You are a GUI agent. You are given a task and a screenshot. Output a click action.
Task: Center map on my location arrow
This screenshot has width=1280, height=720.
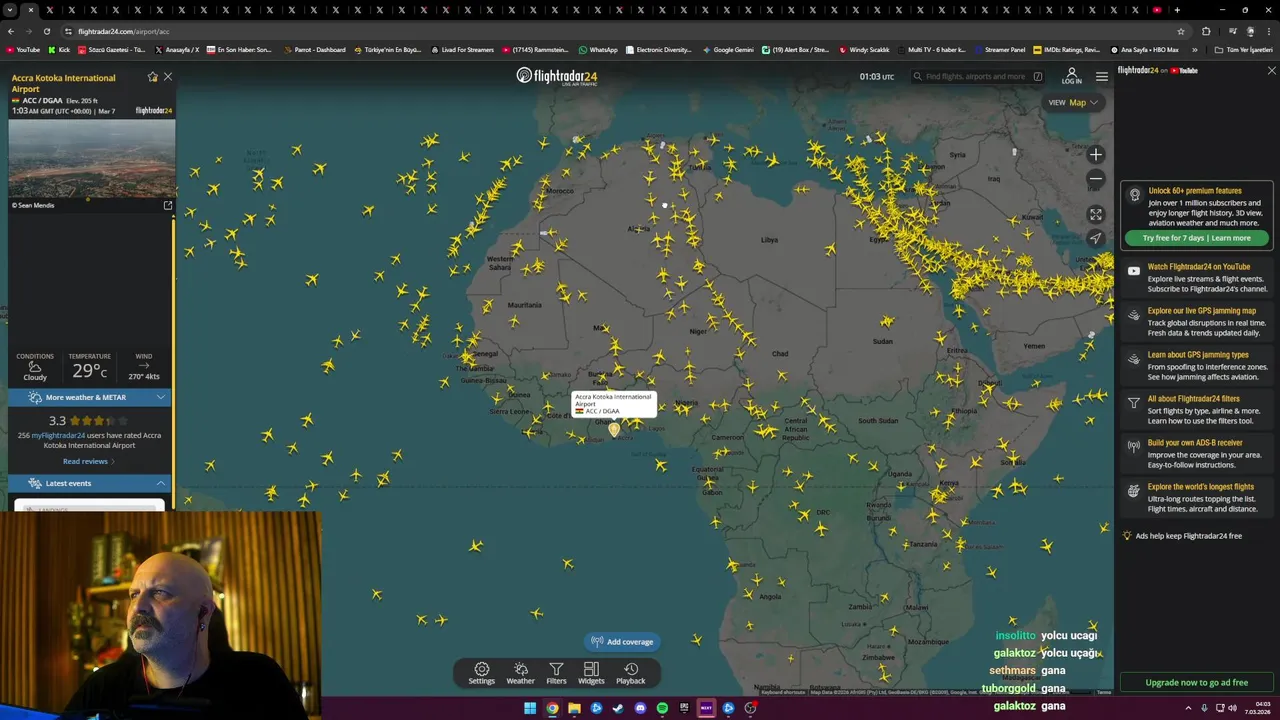pyautogui.click(x=1096, y=238)
